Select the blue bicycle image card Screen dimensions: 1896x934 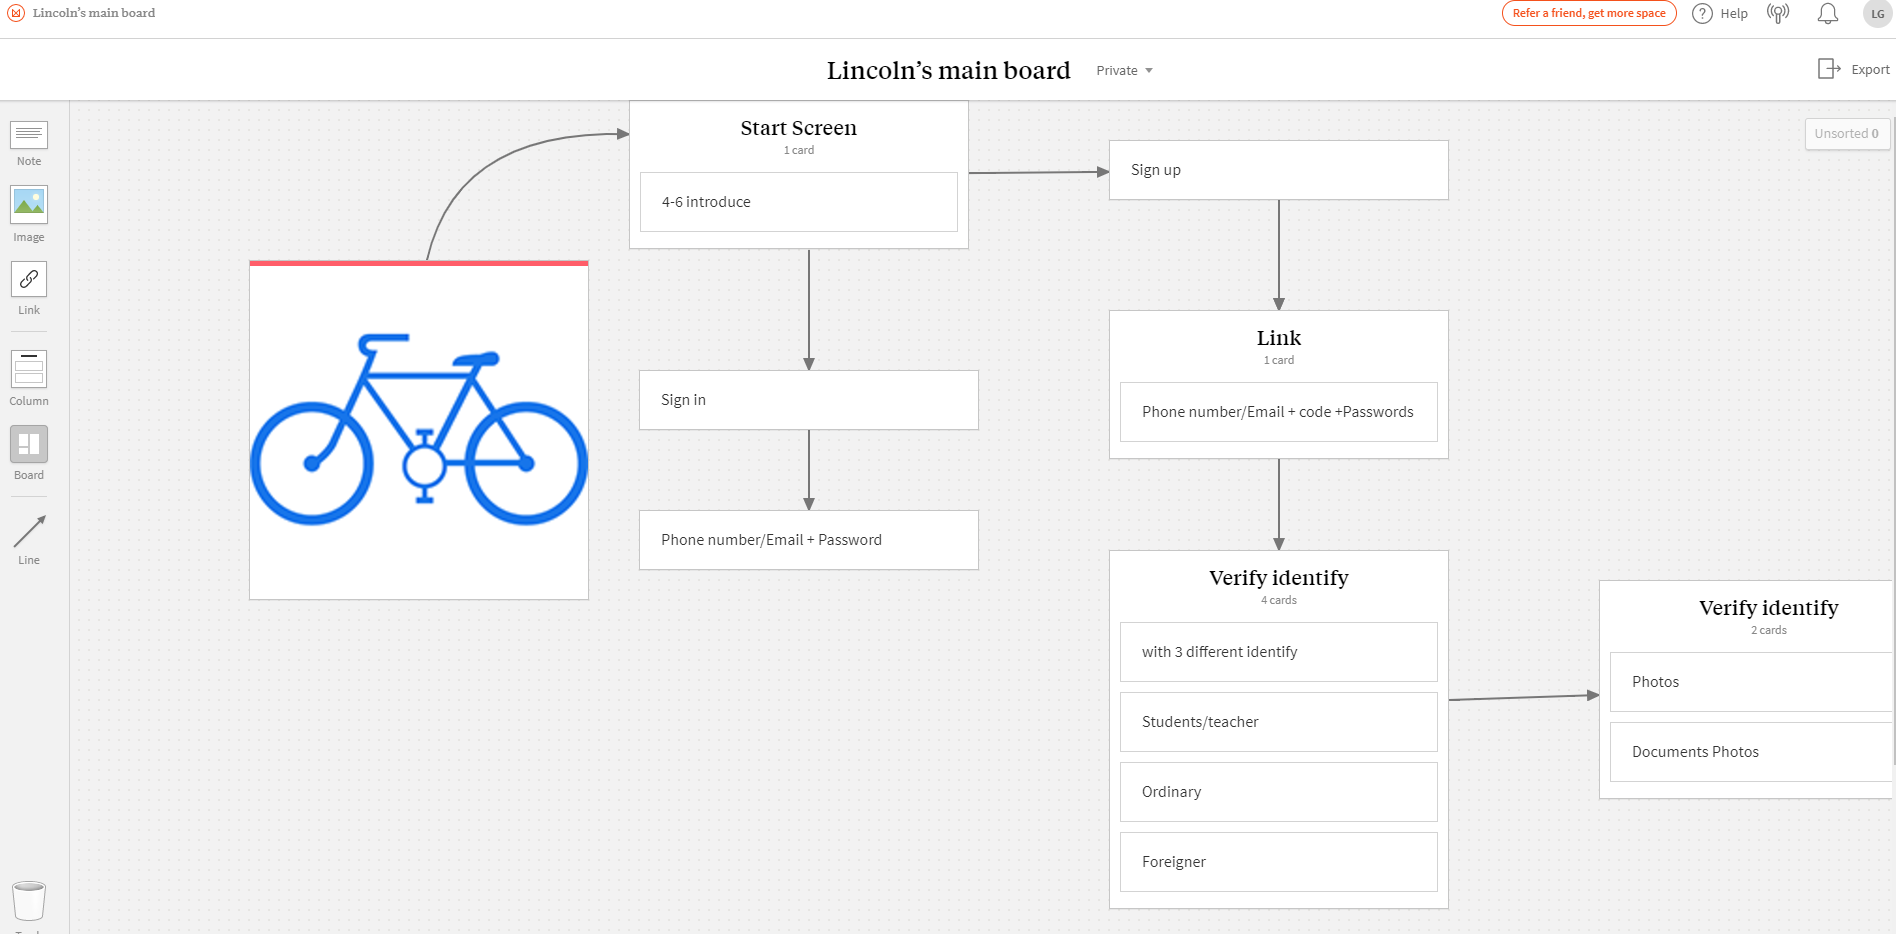(x=419, y=430)
